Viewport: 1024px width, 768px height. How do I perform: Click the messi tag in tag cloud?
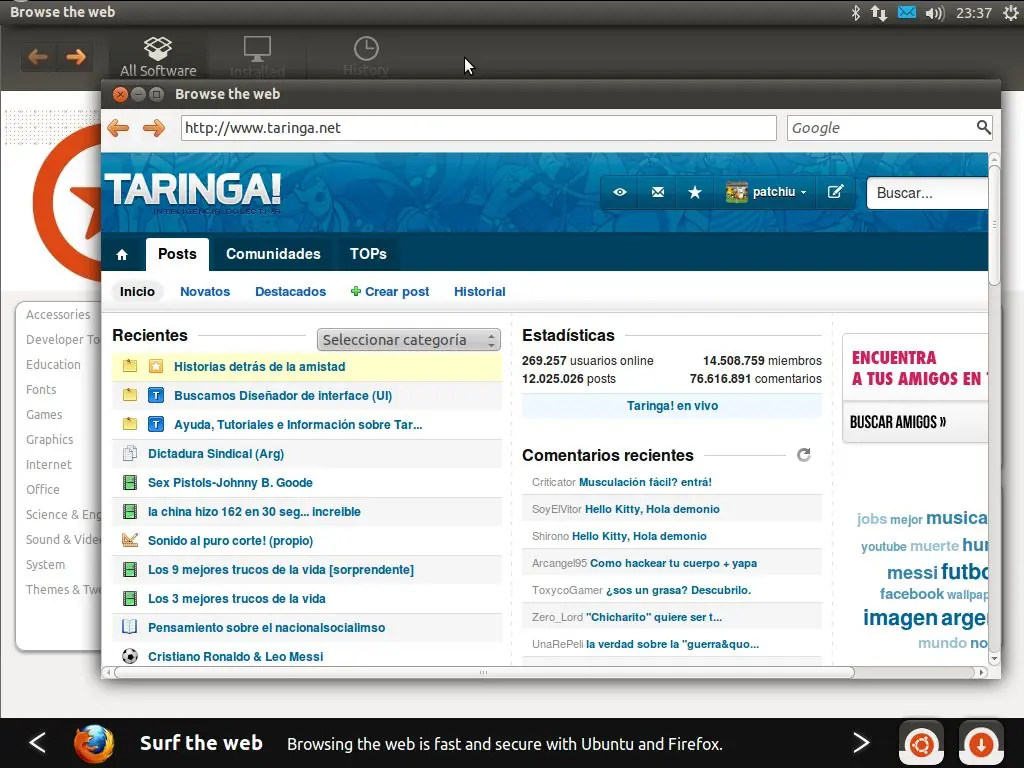point(912,573)
